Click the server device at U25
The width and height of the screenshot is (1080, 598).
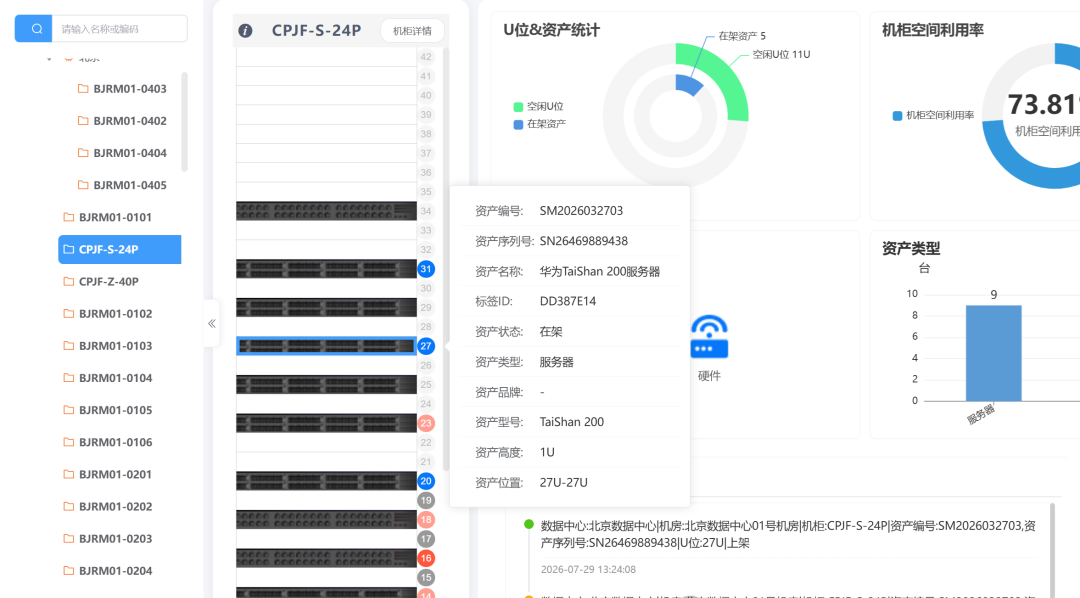326,384
